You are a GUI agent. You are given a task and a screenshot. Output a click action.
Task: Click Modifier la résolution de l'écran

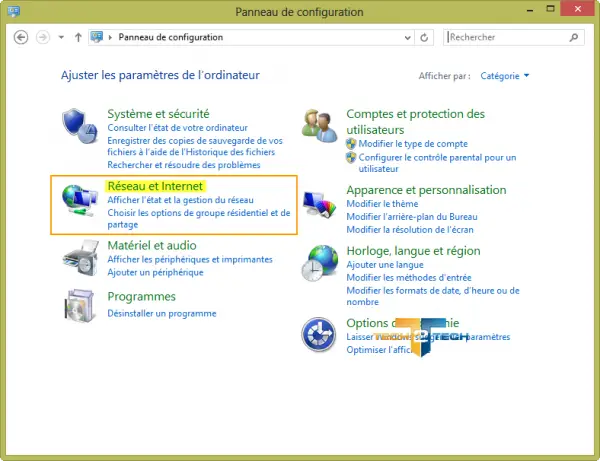(x=410, y=230)
